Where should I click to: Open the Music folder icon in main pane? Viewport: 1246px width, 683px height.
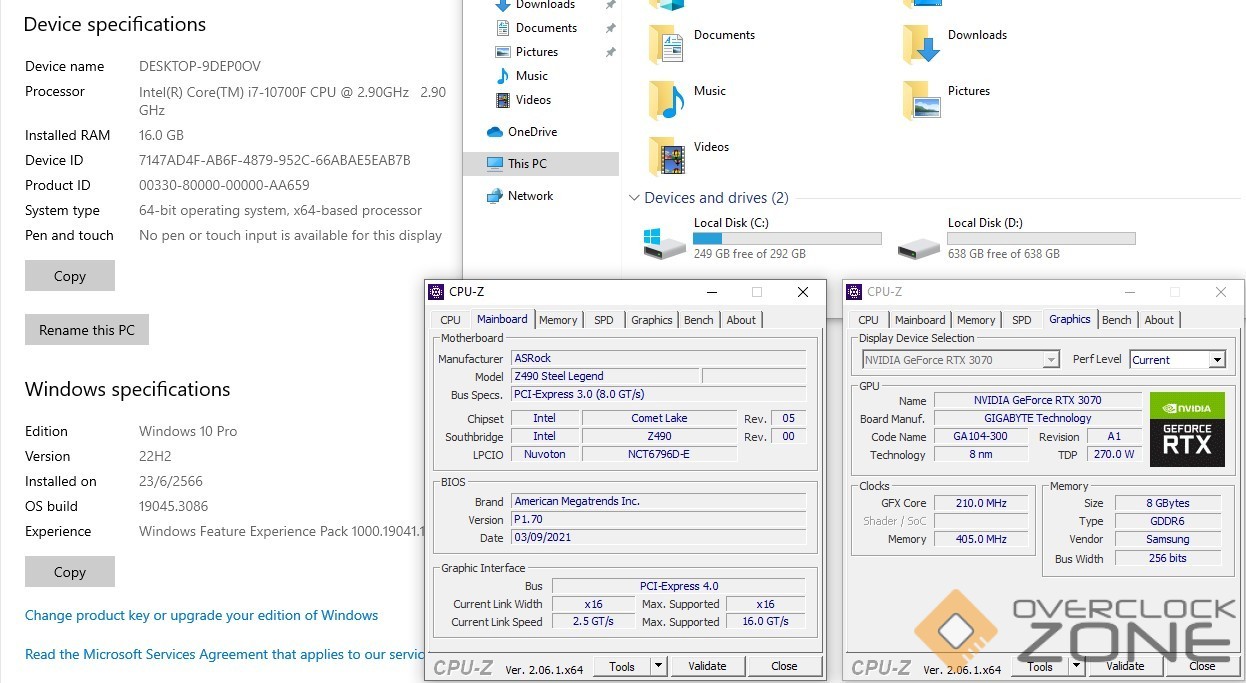[x=666, y=100]
